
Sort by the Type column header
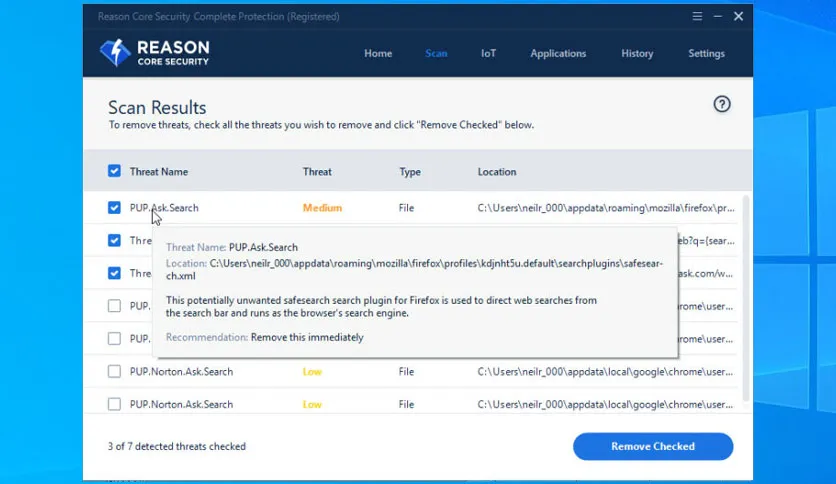(410, 172)
